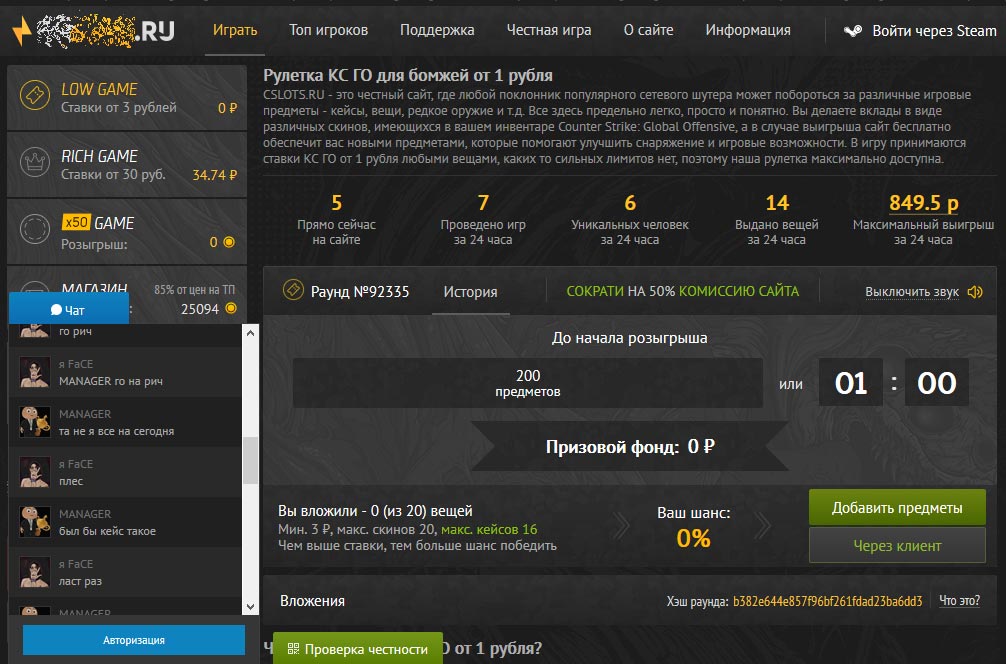Open the Играть menu item
This screenshot has height=664, width=1006.
point(235,30)
